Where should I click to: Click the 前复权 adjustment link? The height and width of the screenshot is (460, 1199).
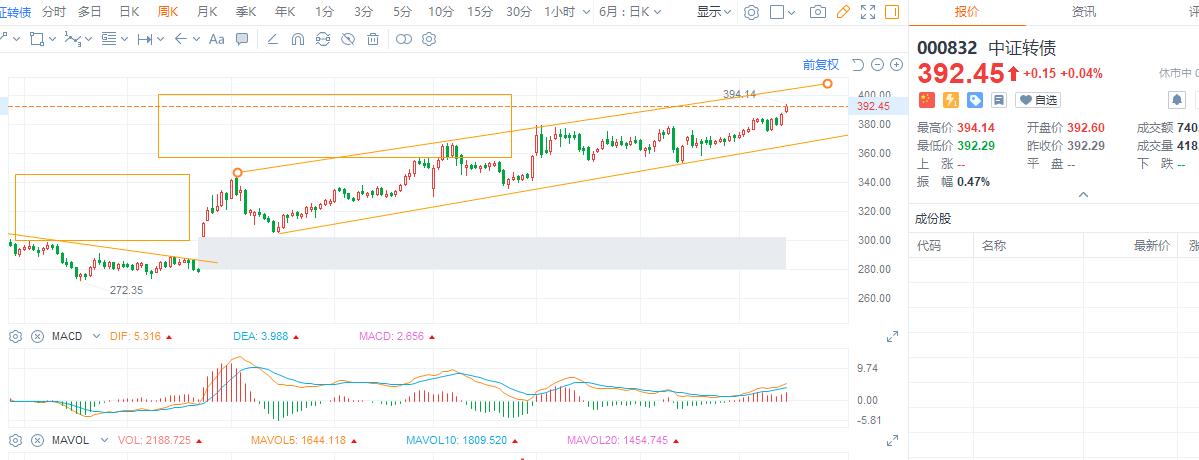(x=821, y=65)
